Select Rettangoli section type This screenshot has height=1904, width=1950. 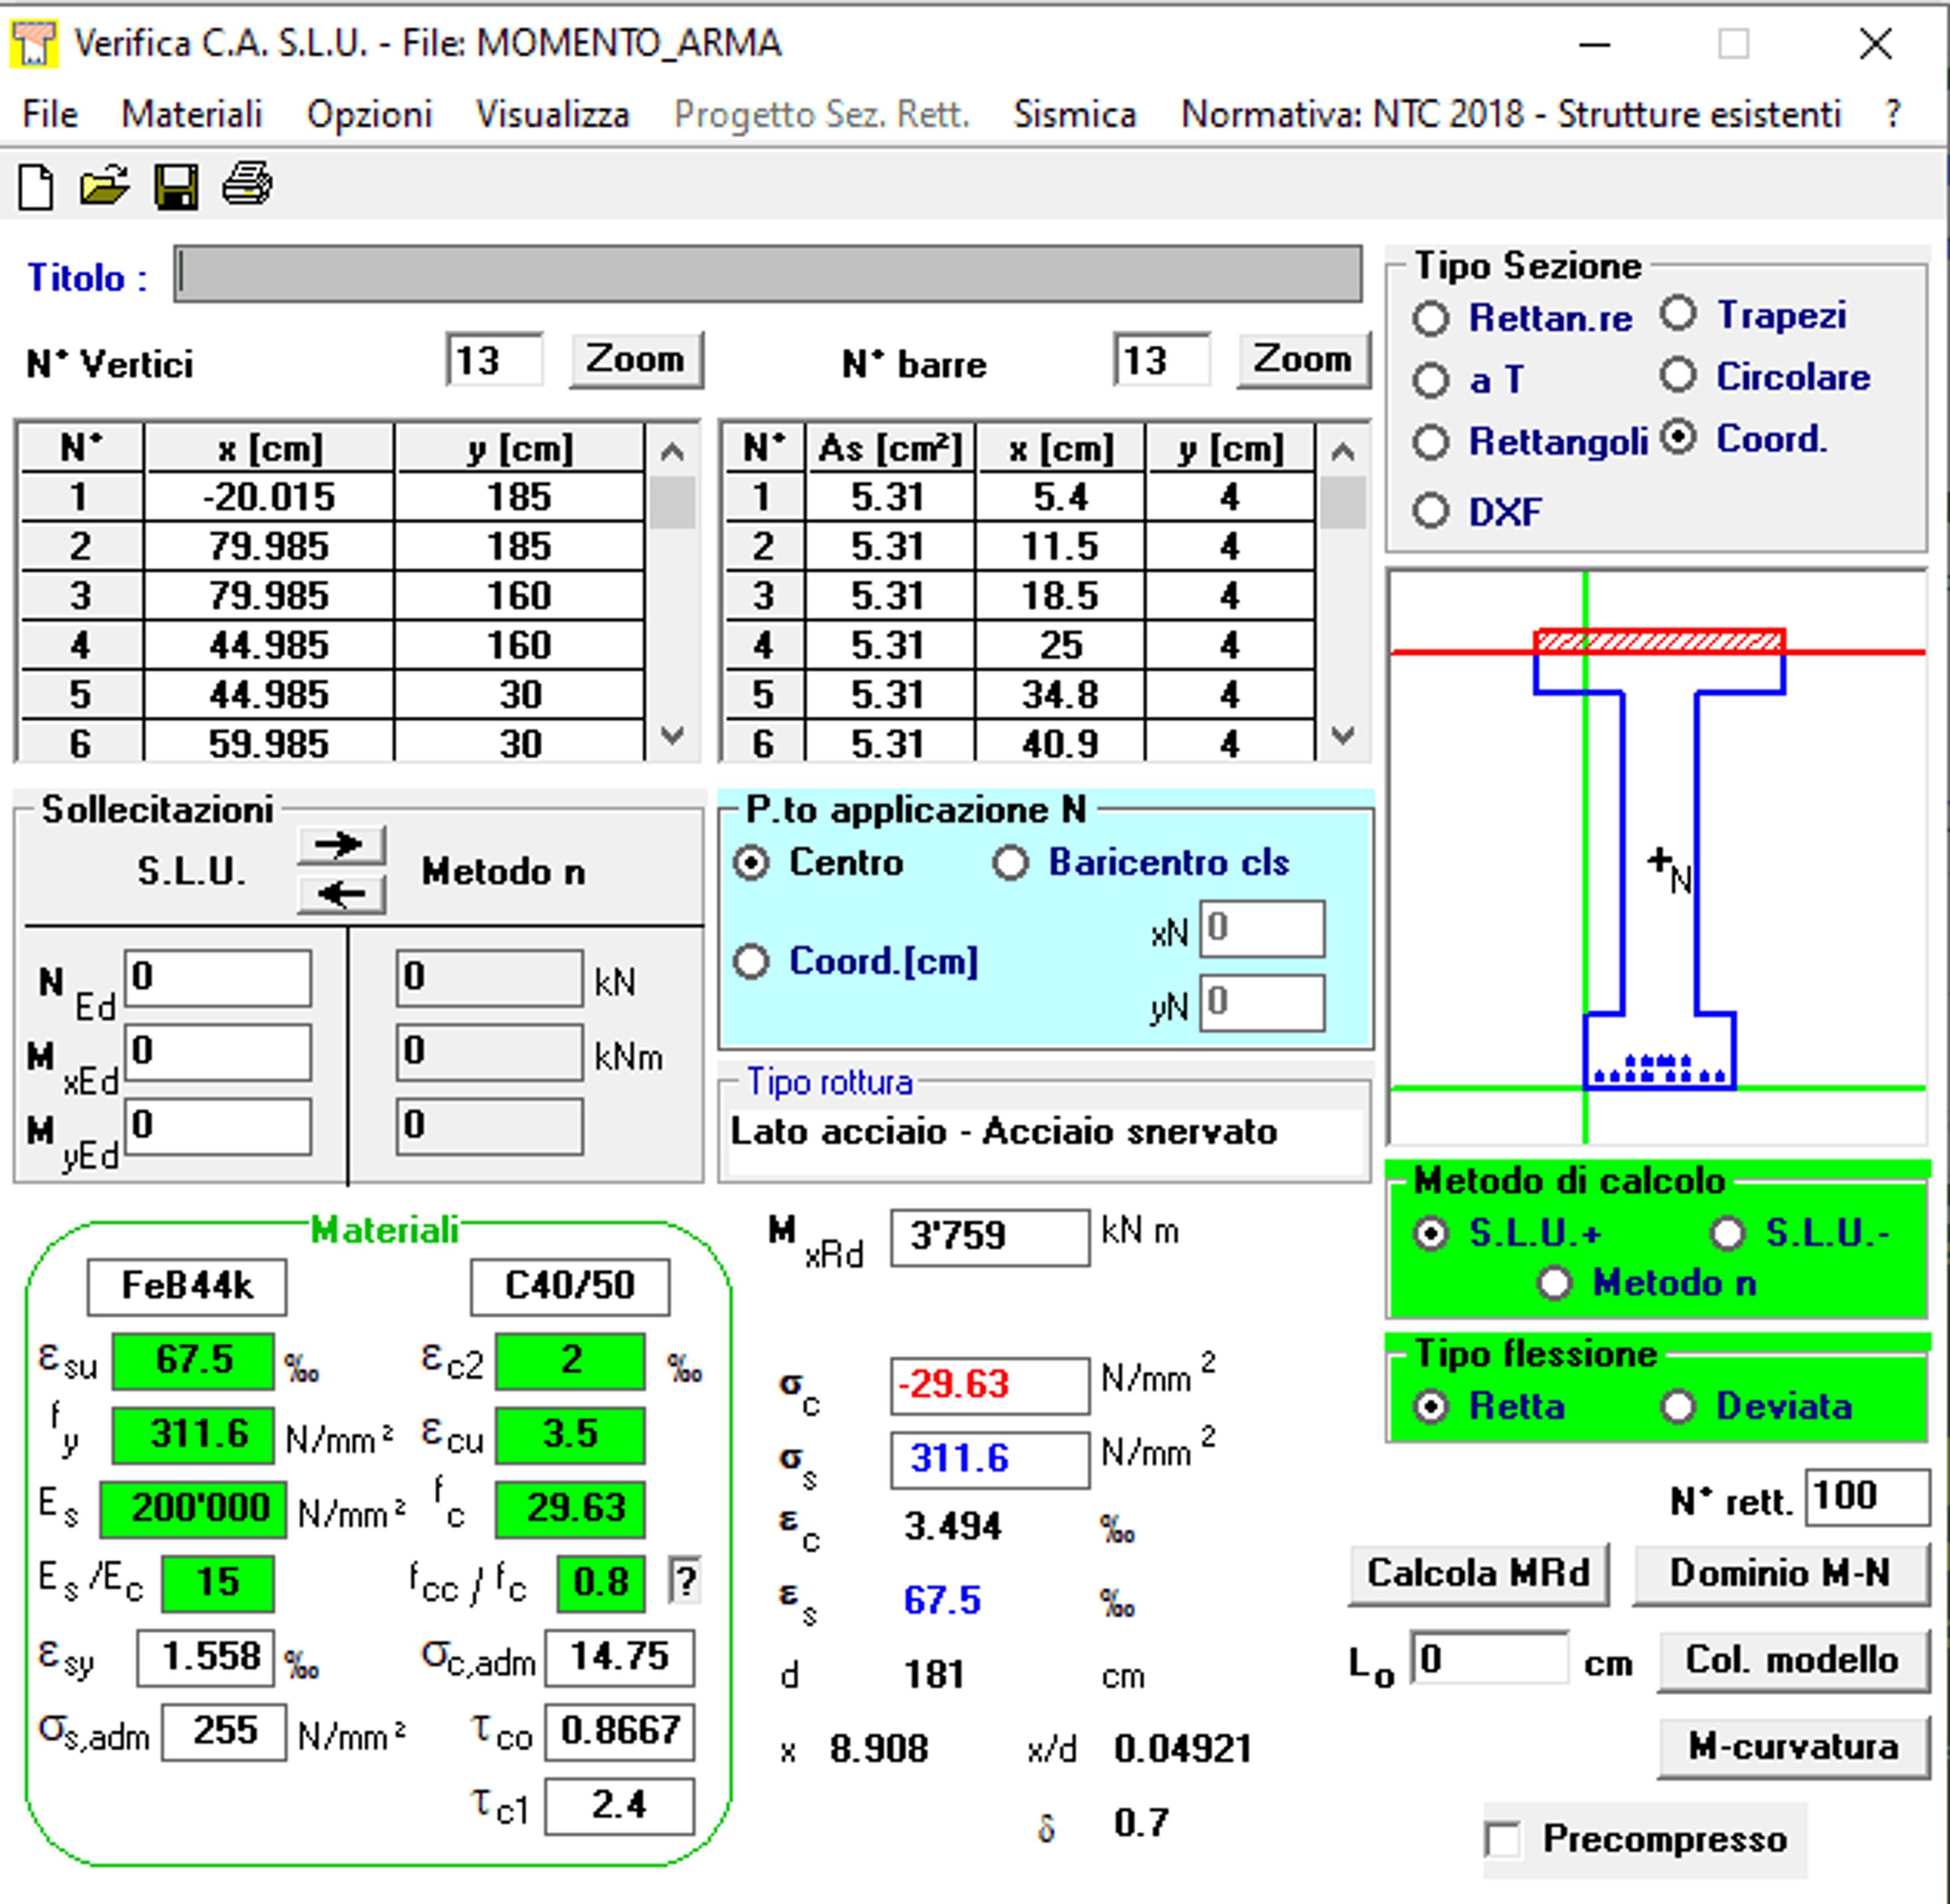(1431, 442)
